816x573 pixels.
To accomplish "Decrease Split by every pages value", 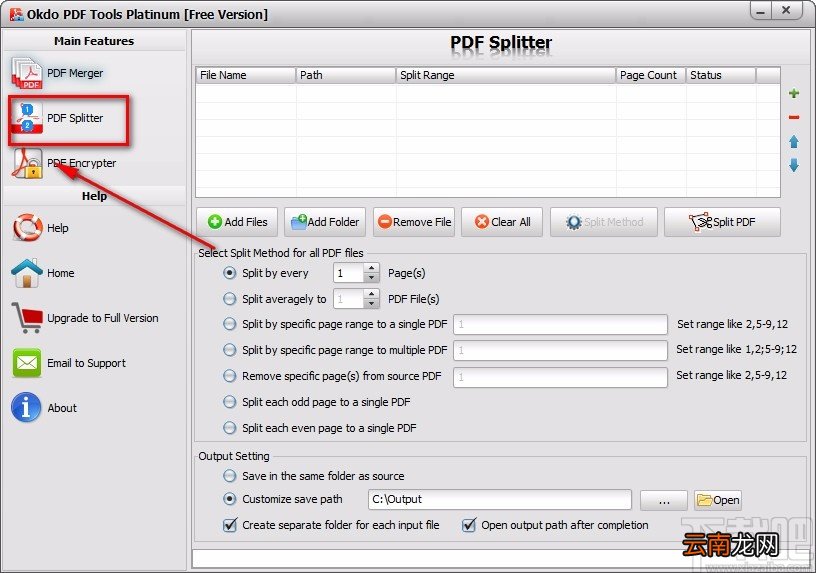I will click(x=371, y=278).
